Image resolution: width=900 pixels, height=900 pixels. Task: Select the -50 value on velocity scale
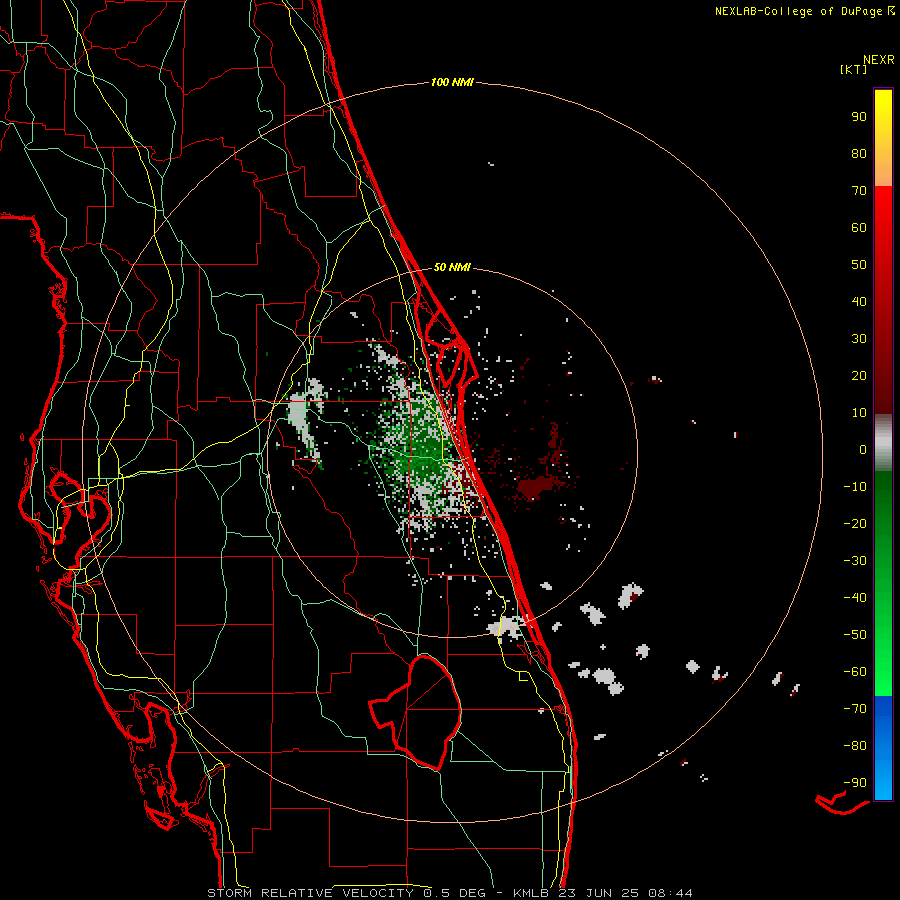(855, 634)
